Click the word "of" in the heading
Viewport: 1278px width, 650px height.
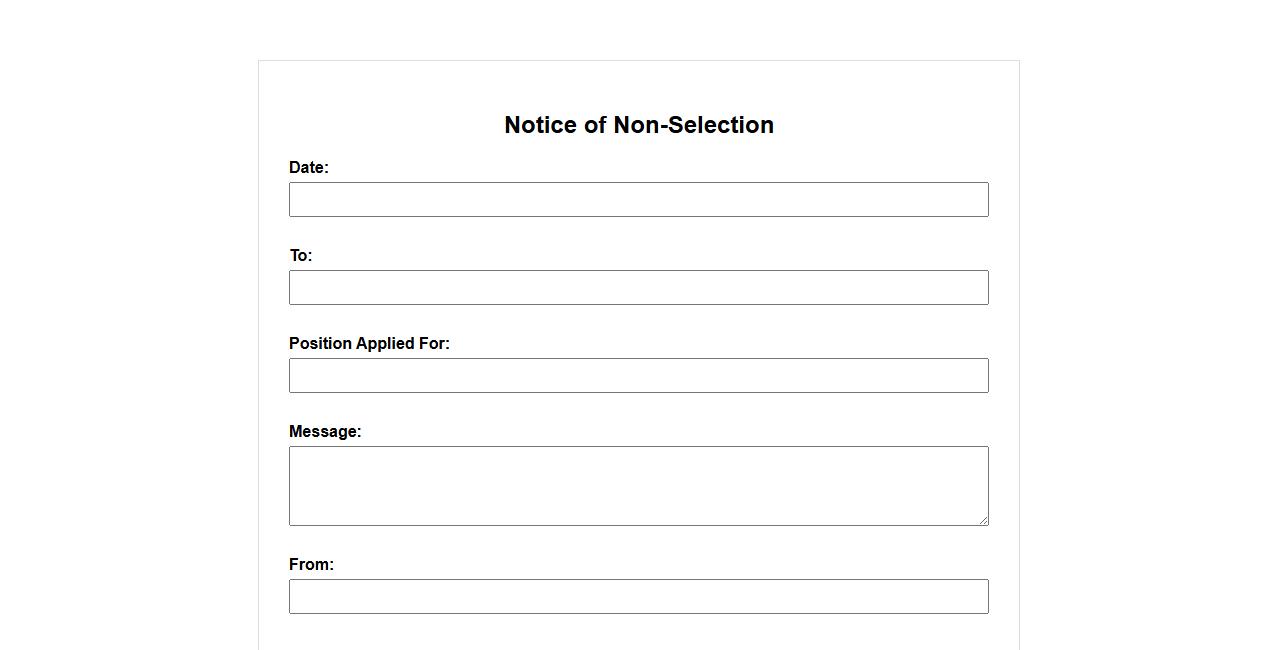[x=595, y=125]
